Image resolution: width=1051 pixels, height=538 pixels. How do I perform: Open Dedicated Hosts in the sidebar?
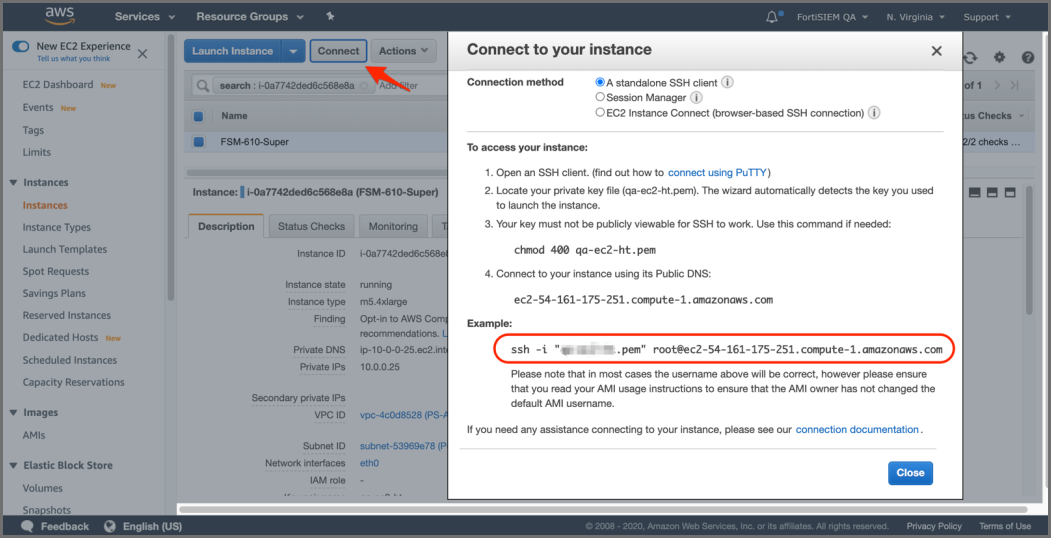pyautogui.click(x=60, y=338)
